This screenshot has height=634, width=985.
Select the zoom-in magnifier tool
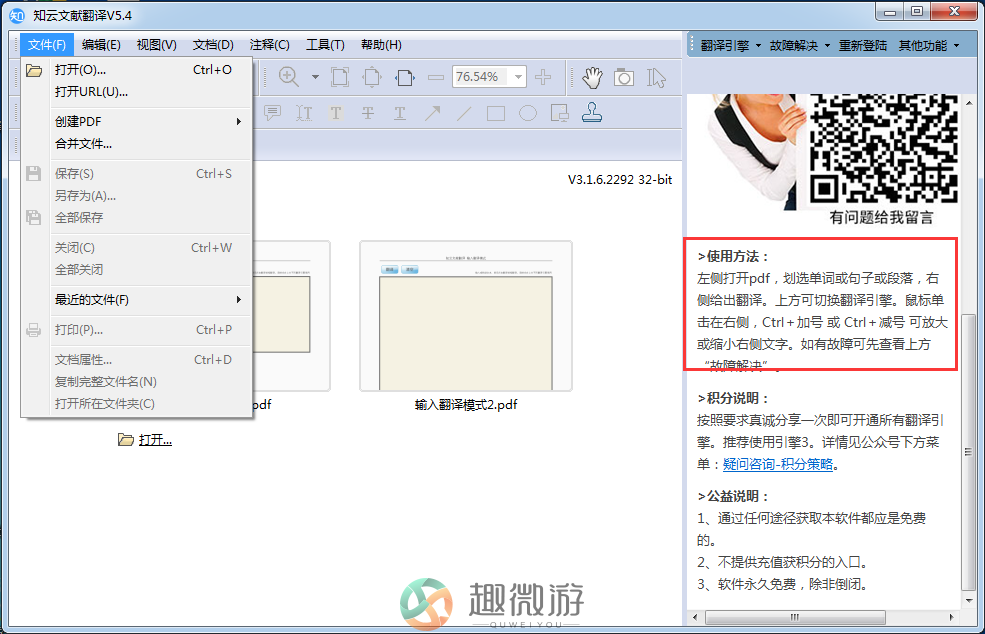[288, 77]
